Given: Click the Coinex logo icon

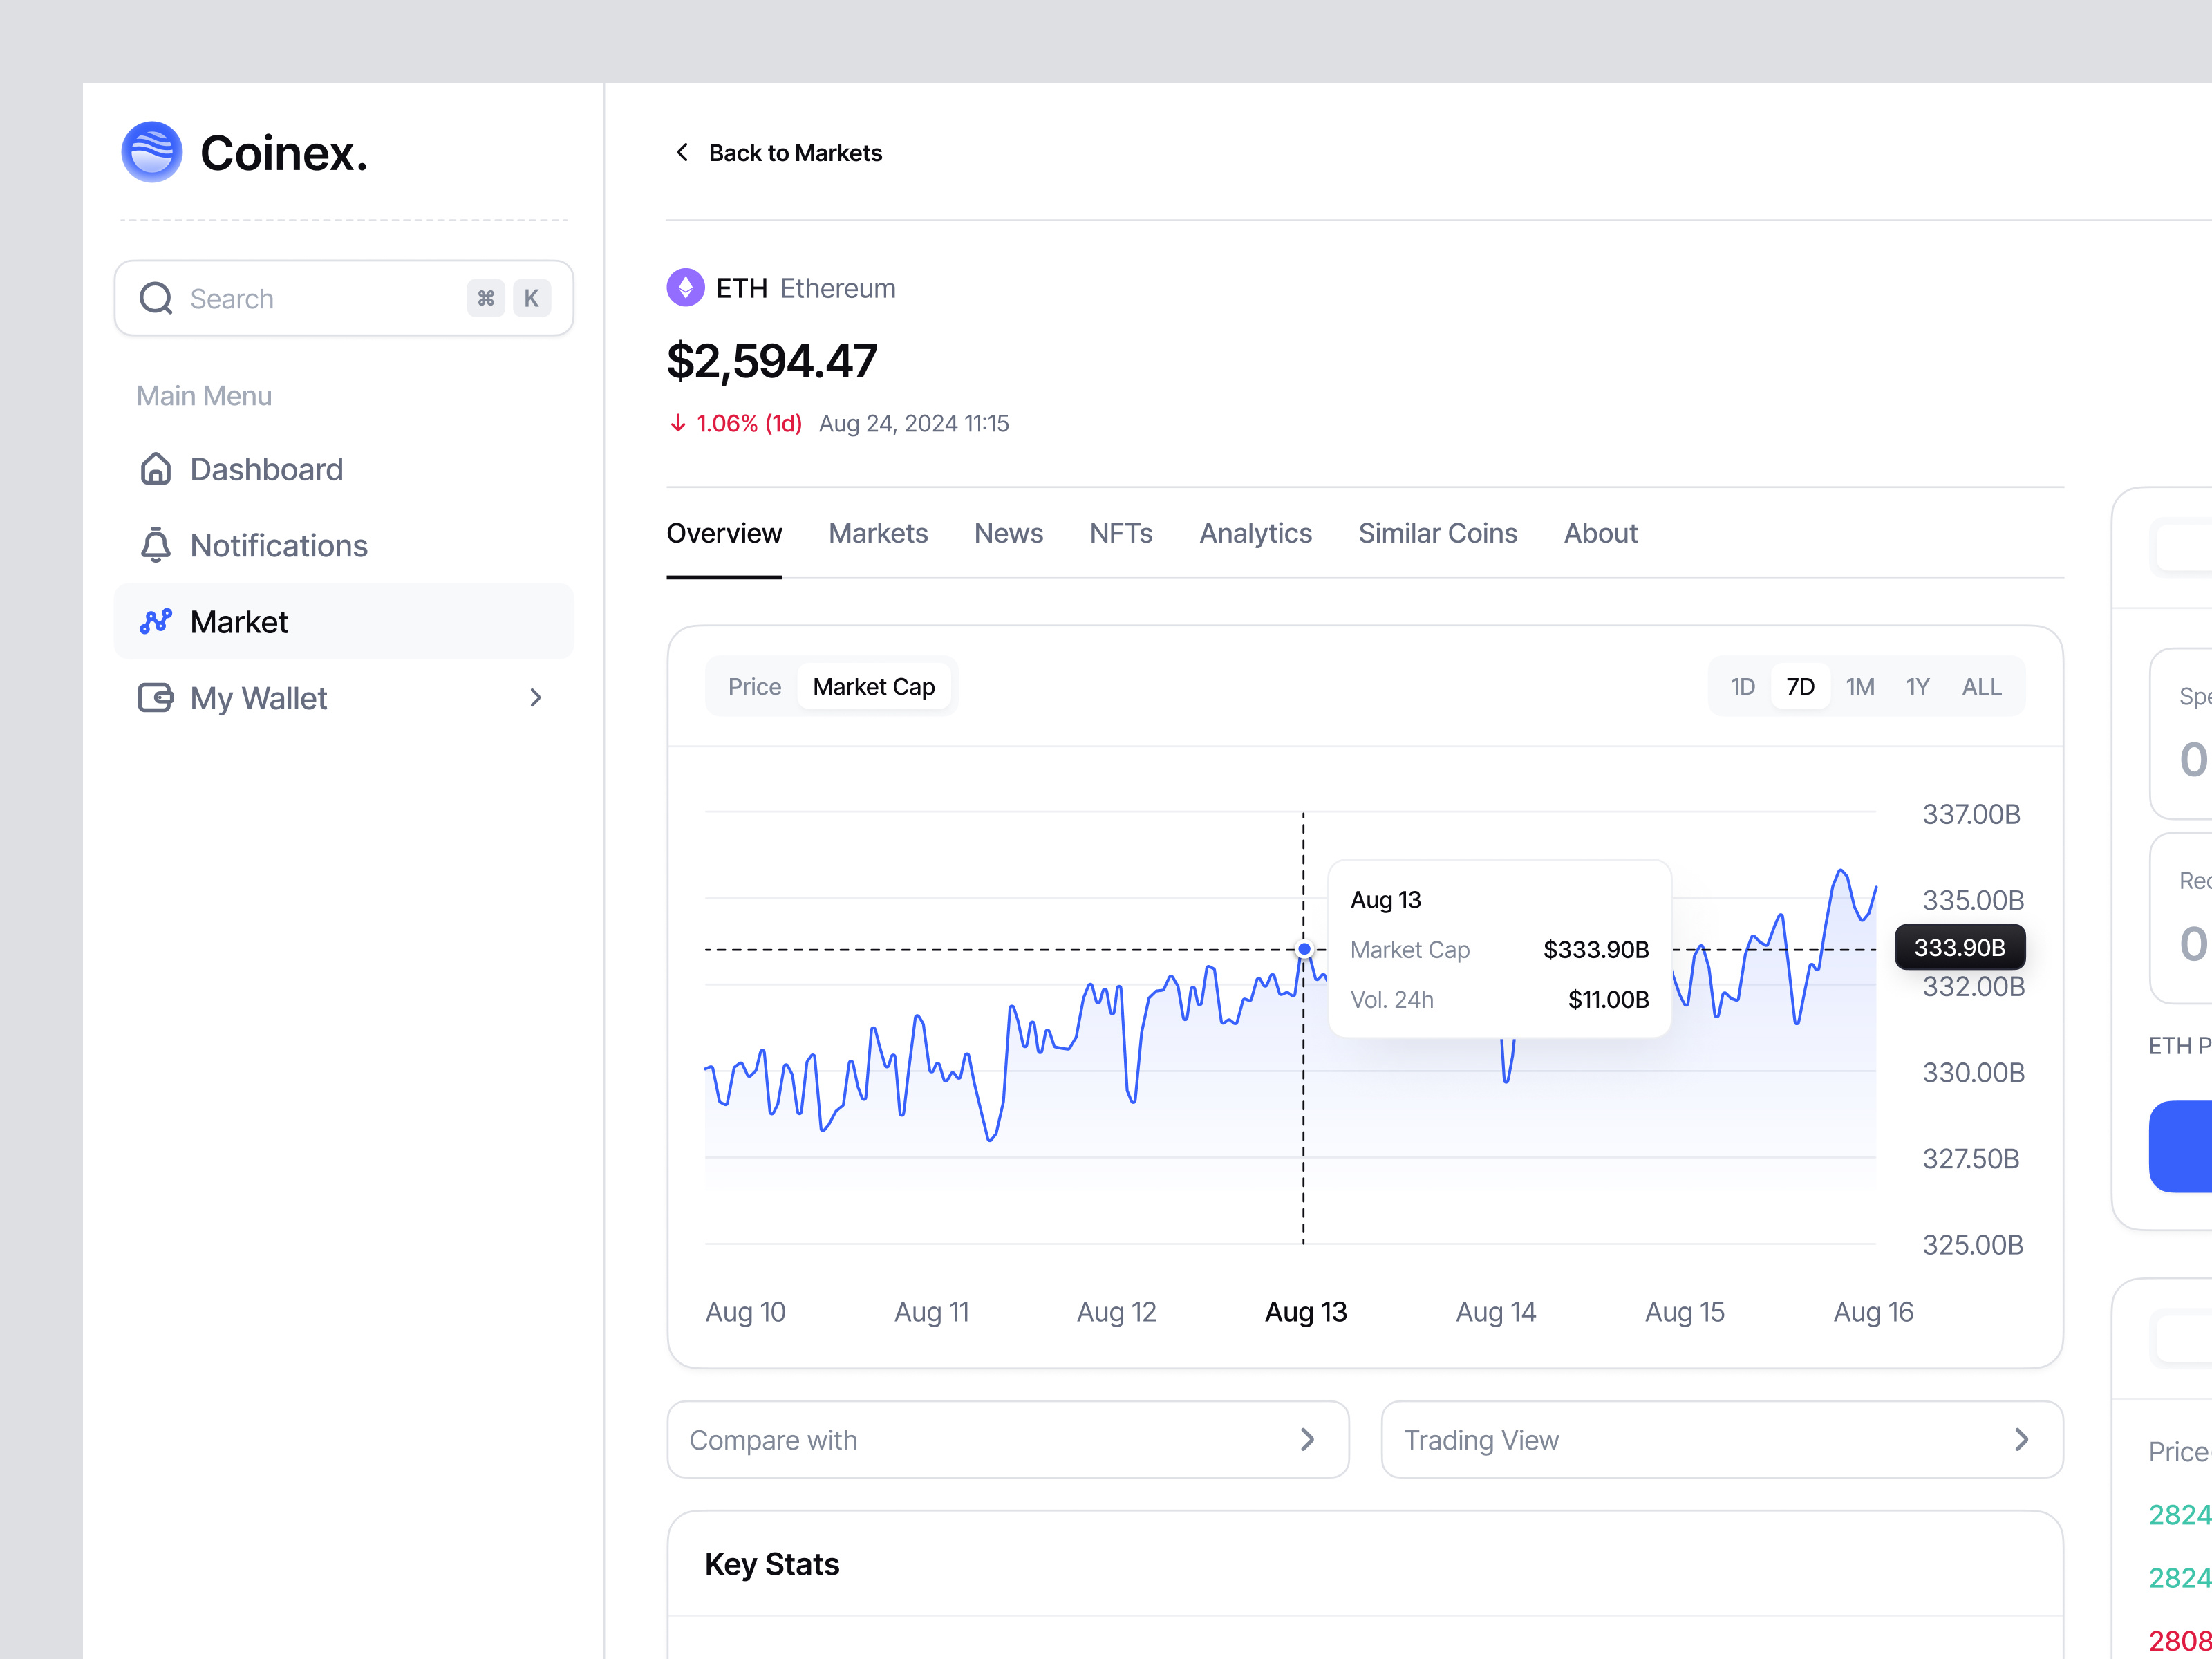Looking at the screenshot, I should coord(152,152).
